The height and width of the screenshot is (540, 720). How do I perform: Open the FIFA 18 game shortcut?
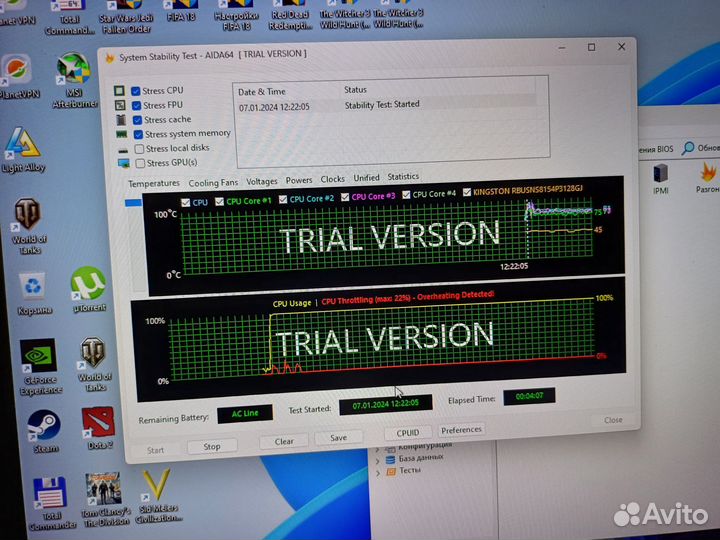click(x=181, y=12)
